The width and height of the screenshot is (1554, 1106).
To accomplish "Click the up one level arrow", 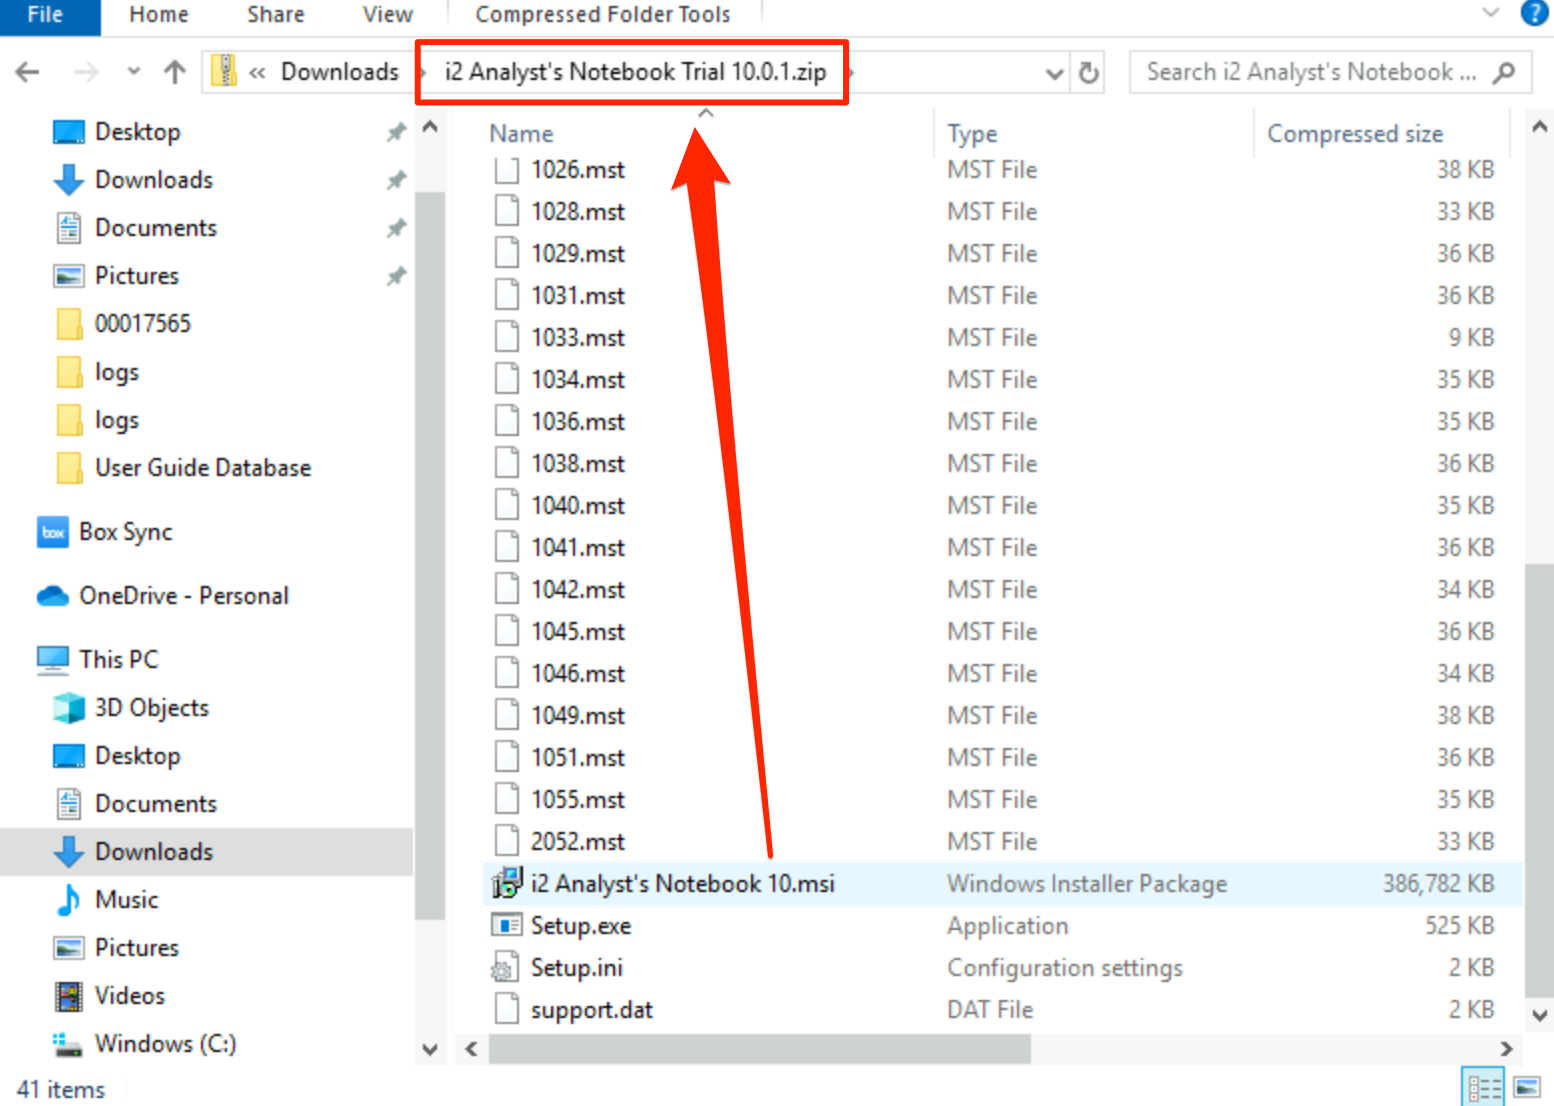I will (174, 71).
